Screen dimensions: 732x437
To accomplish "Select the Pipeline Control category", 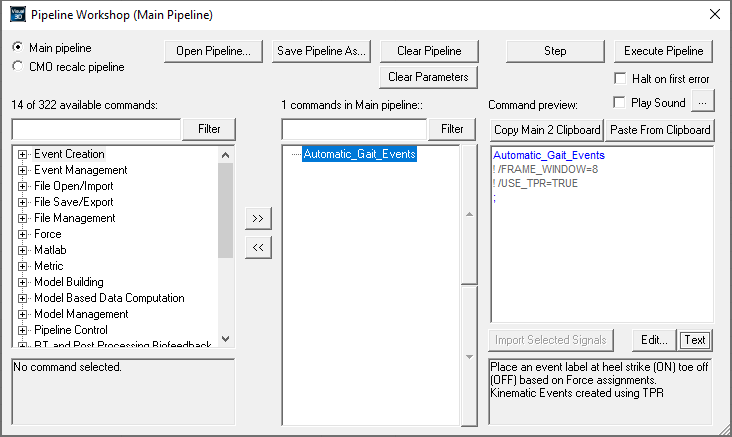I will point(70,330).
